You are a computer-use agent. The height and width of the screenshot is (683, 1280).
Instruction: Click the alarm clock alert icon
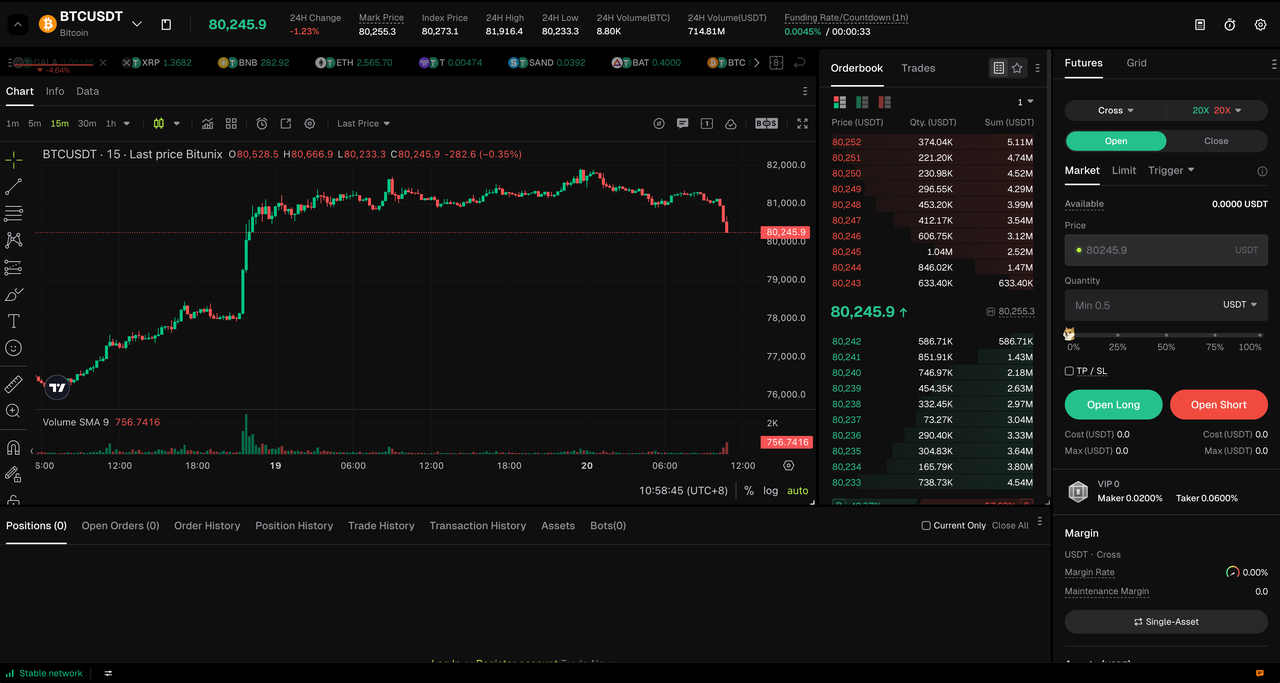tap(262, 124)
